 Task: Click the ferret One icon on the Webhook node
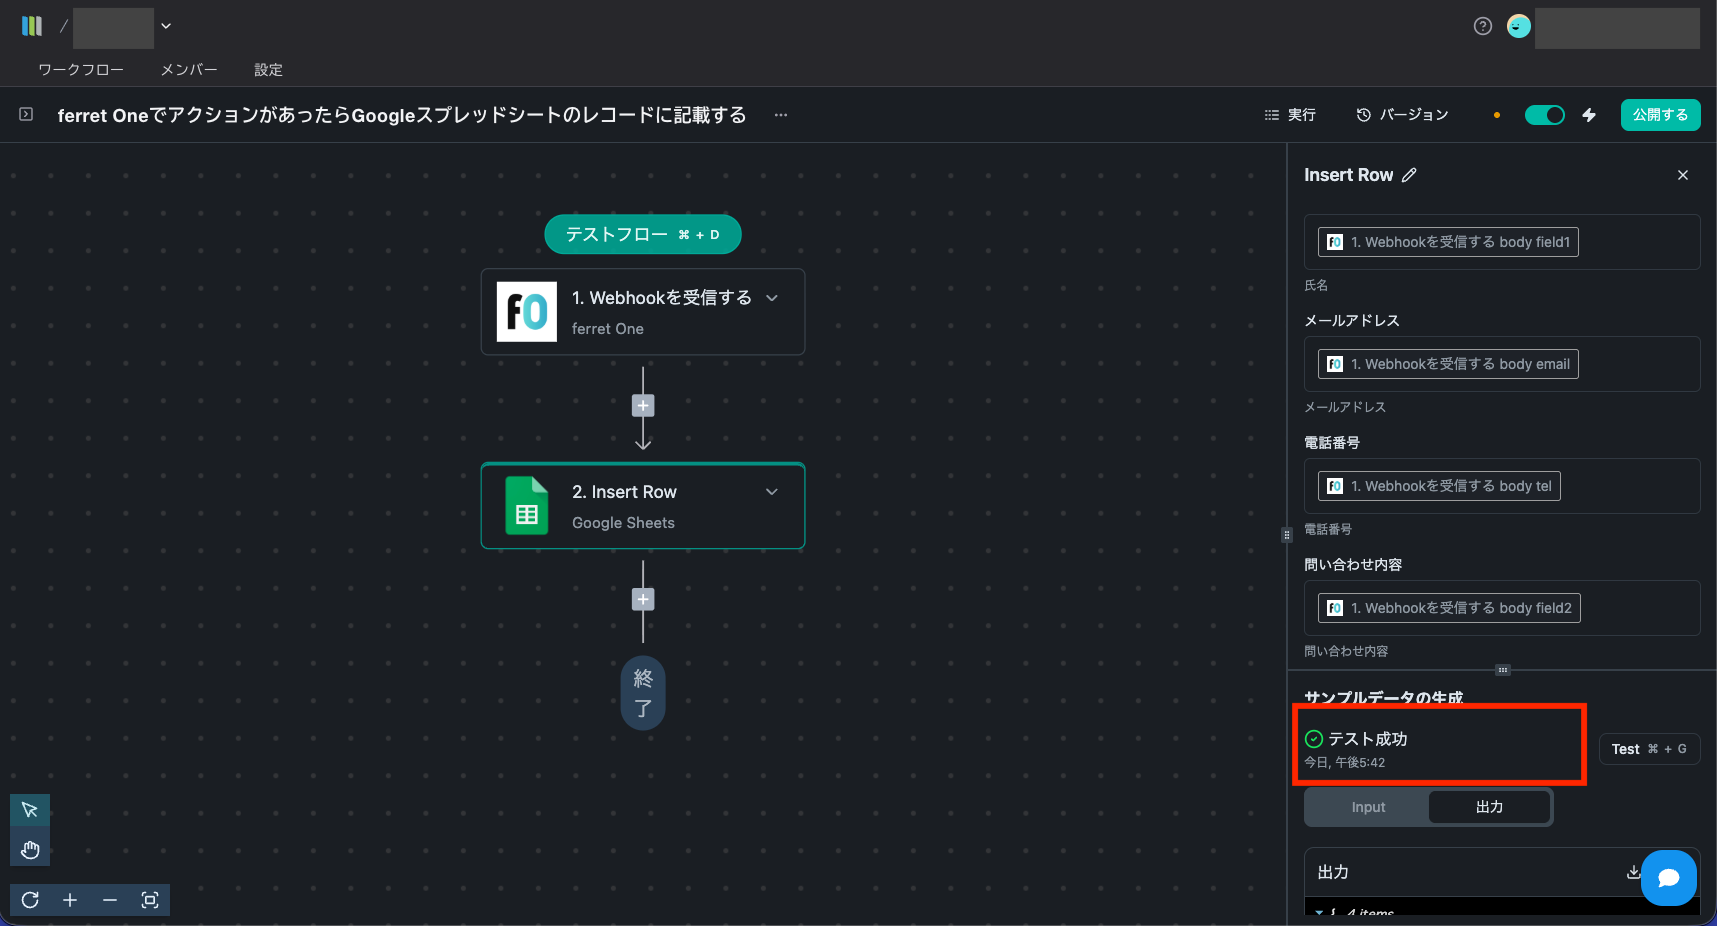[527, 312]
